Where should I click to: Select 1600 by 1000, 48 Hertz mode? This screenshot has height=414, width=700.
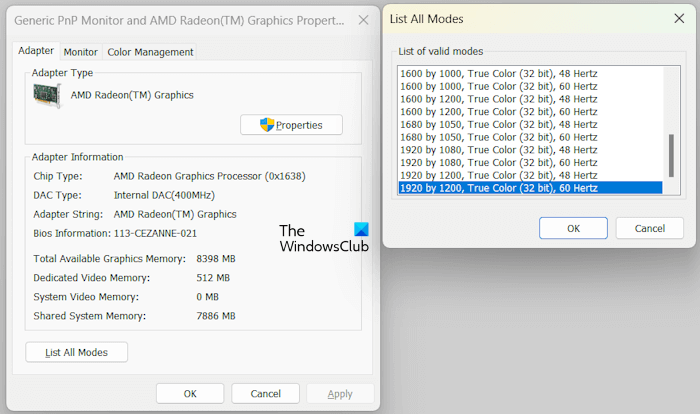pyautogui.click(x=498, y=73)
